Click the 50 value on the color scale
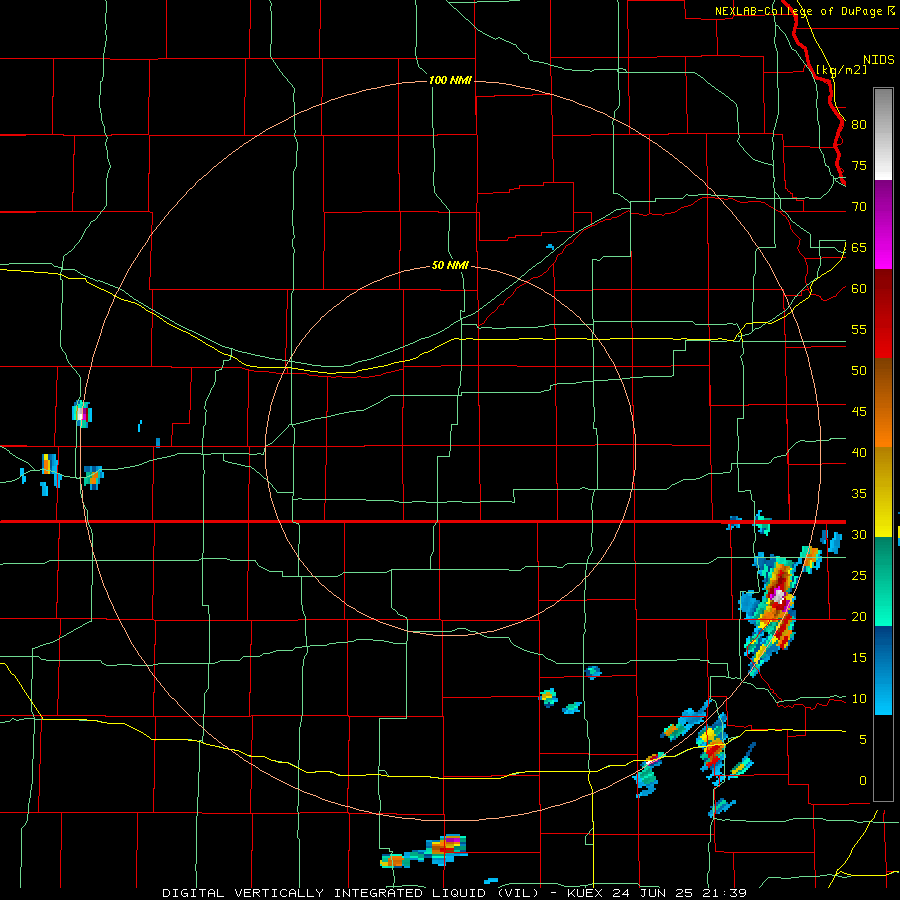The height and width of the screenshot is (900, 900). coord(859,370)
